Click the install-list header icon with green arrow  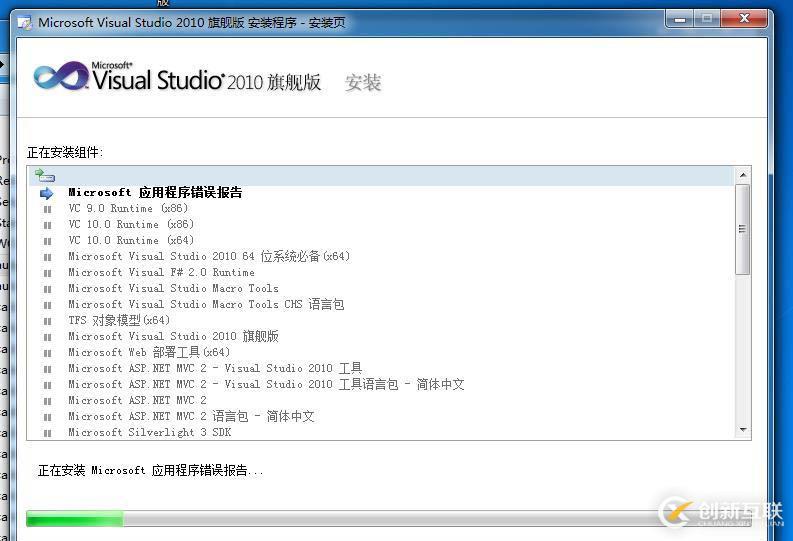pos(45,176)
